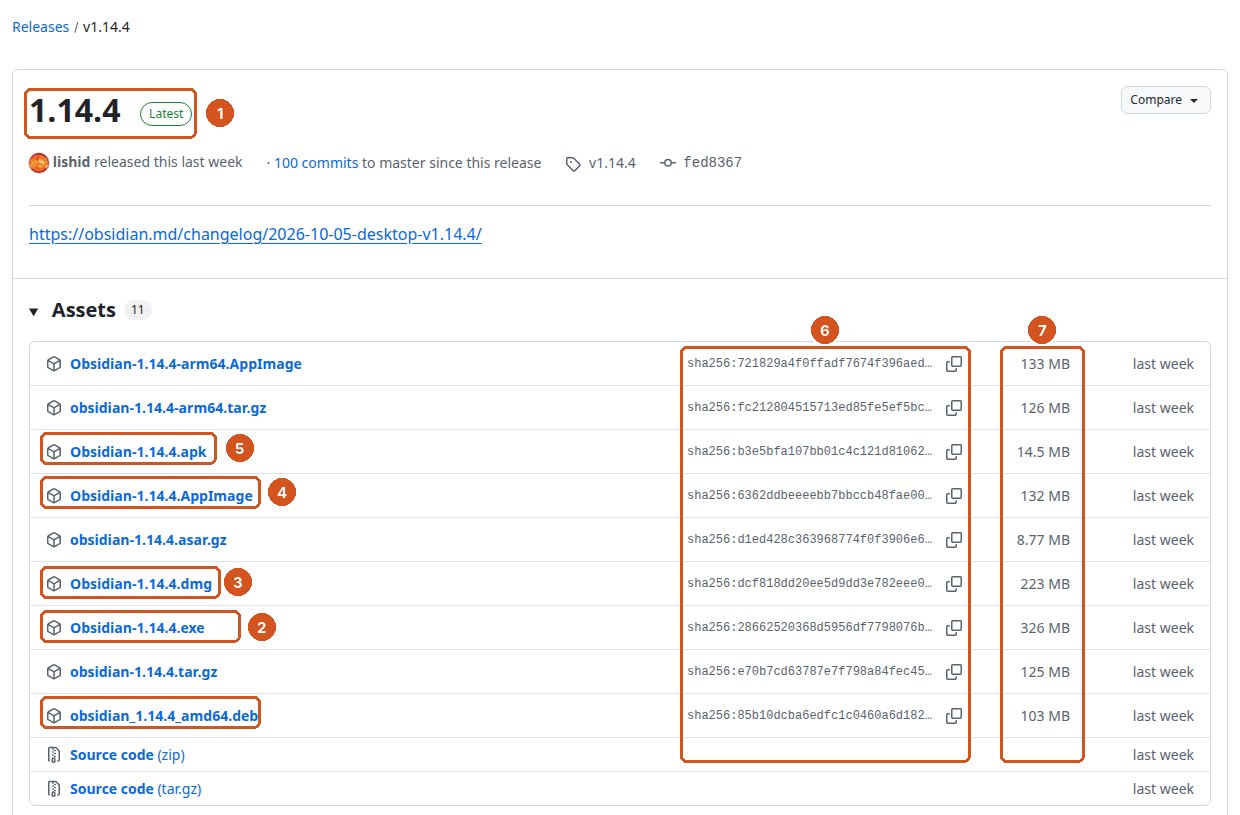Viewport: 1240px width, 815px height.
Task: Click the 8.77 MB file size
Action: pyautogui.click(x=1043, y=540)
